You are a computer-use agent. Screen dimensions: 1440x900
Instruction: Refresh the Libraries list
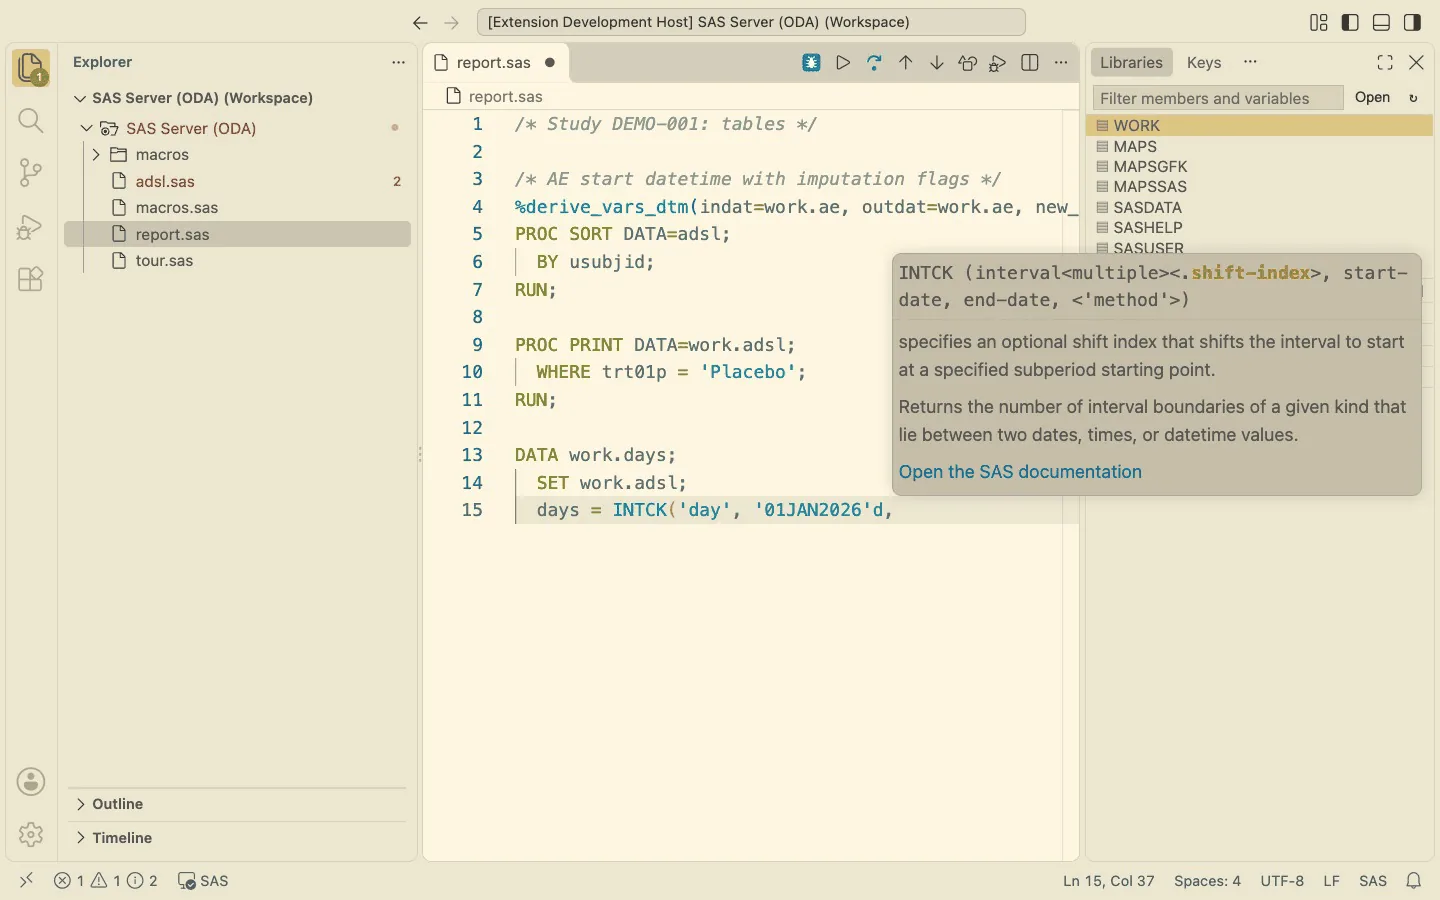pos(1413,98)
